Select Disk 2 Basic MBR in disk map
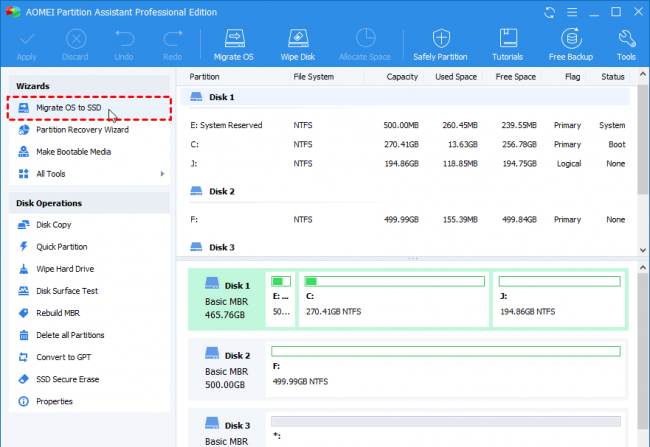This screenshot has height=447, width=650. click(227, 369)
